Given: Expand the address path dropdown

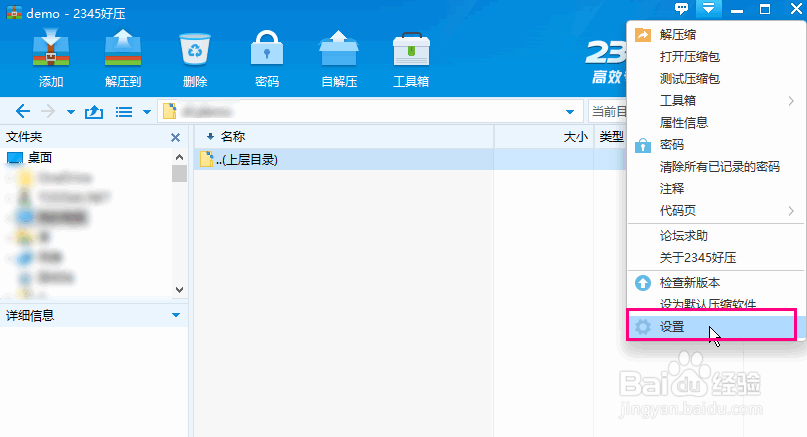Looking at the screenshot, I should [x=570, y=112].
